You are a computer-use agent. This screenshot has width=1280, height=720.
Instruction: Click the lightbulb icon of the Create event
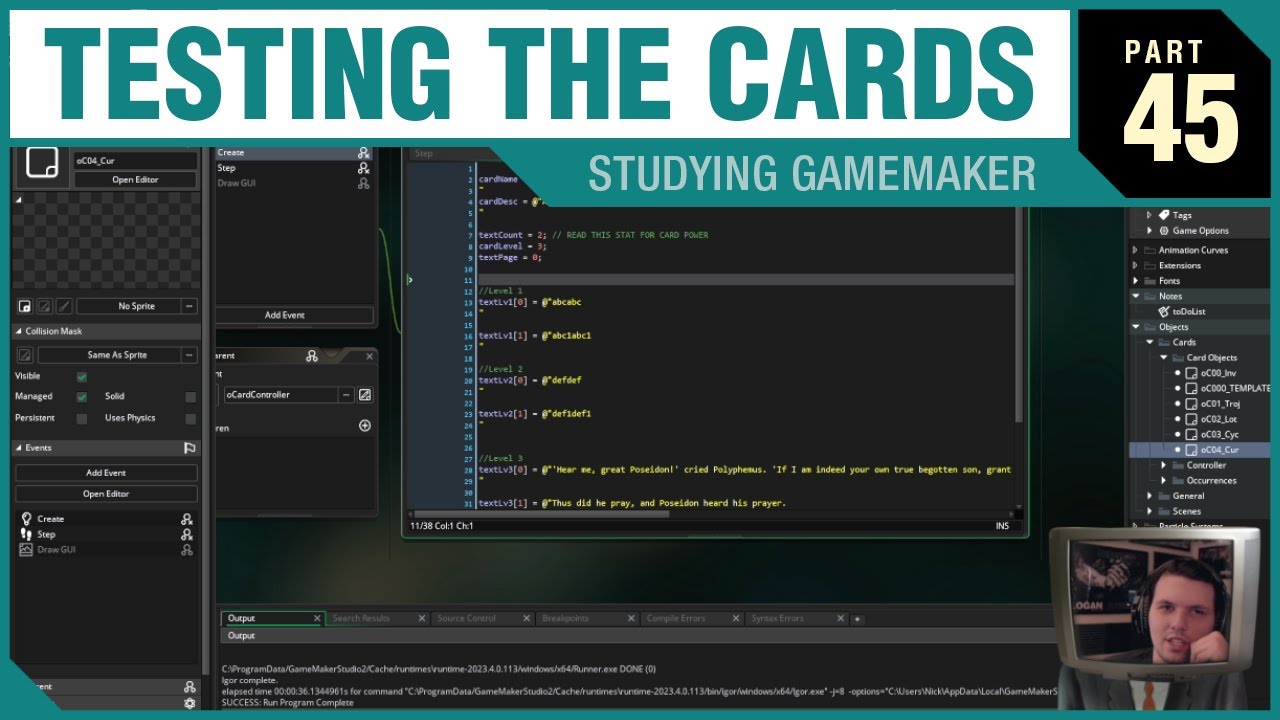click(26, 519)
